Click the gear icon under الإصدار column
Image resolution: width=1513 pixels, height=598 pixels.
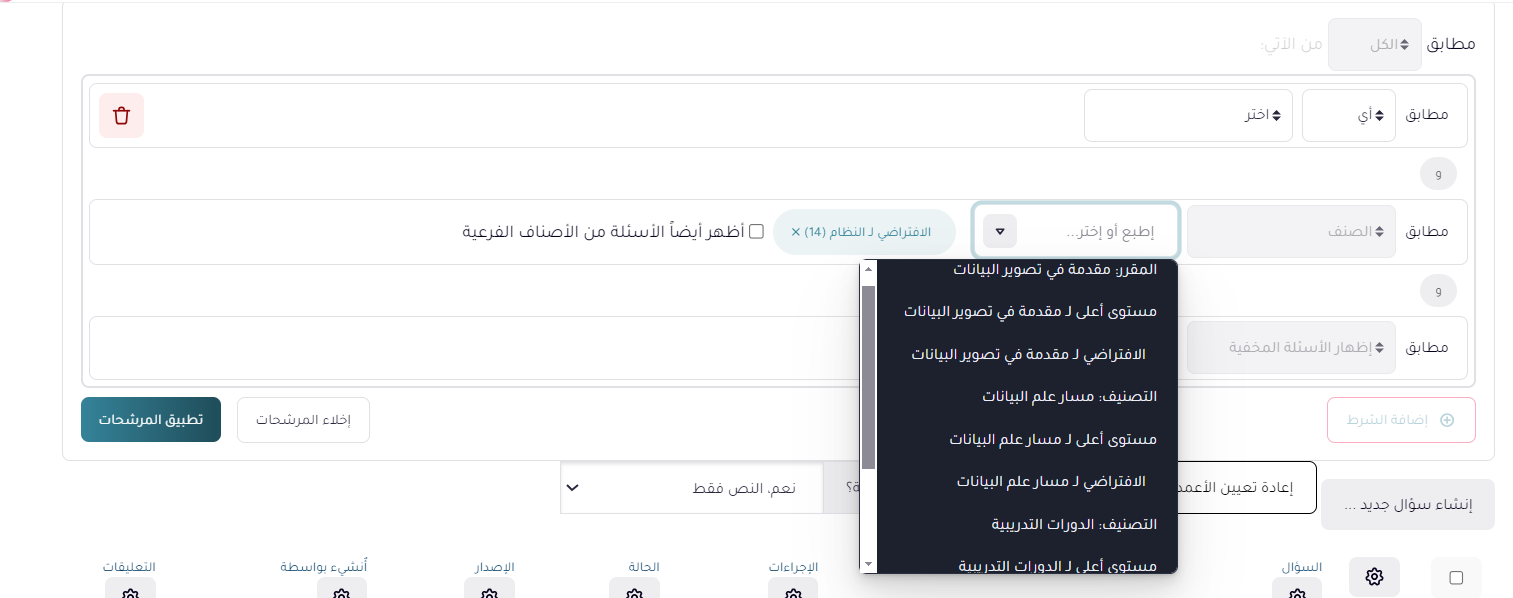(489, 592)
